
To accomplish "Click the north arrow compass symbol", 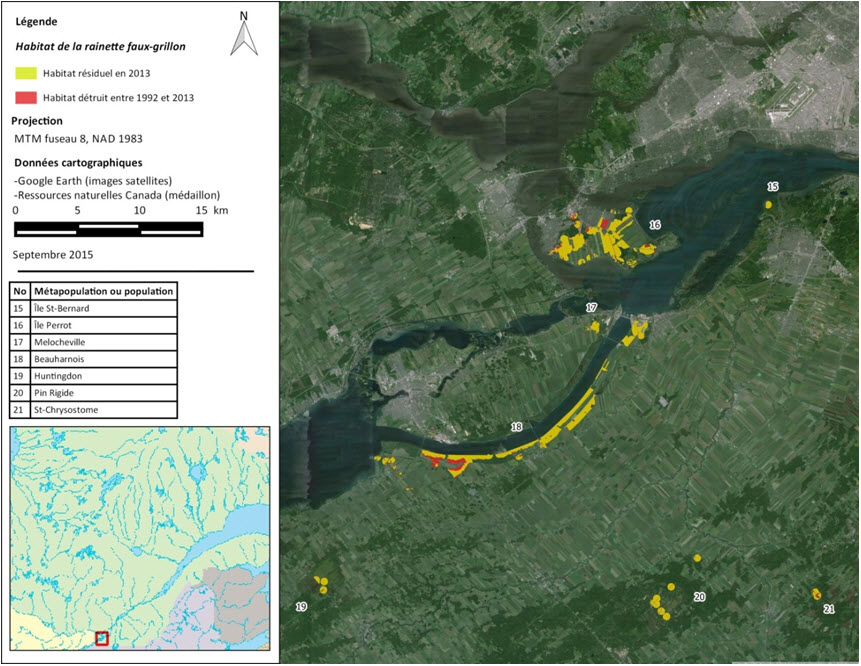I will pyautogui.click(x=243, y=33).
